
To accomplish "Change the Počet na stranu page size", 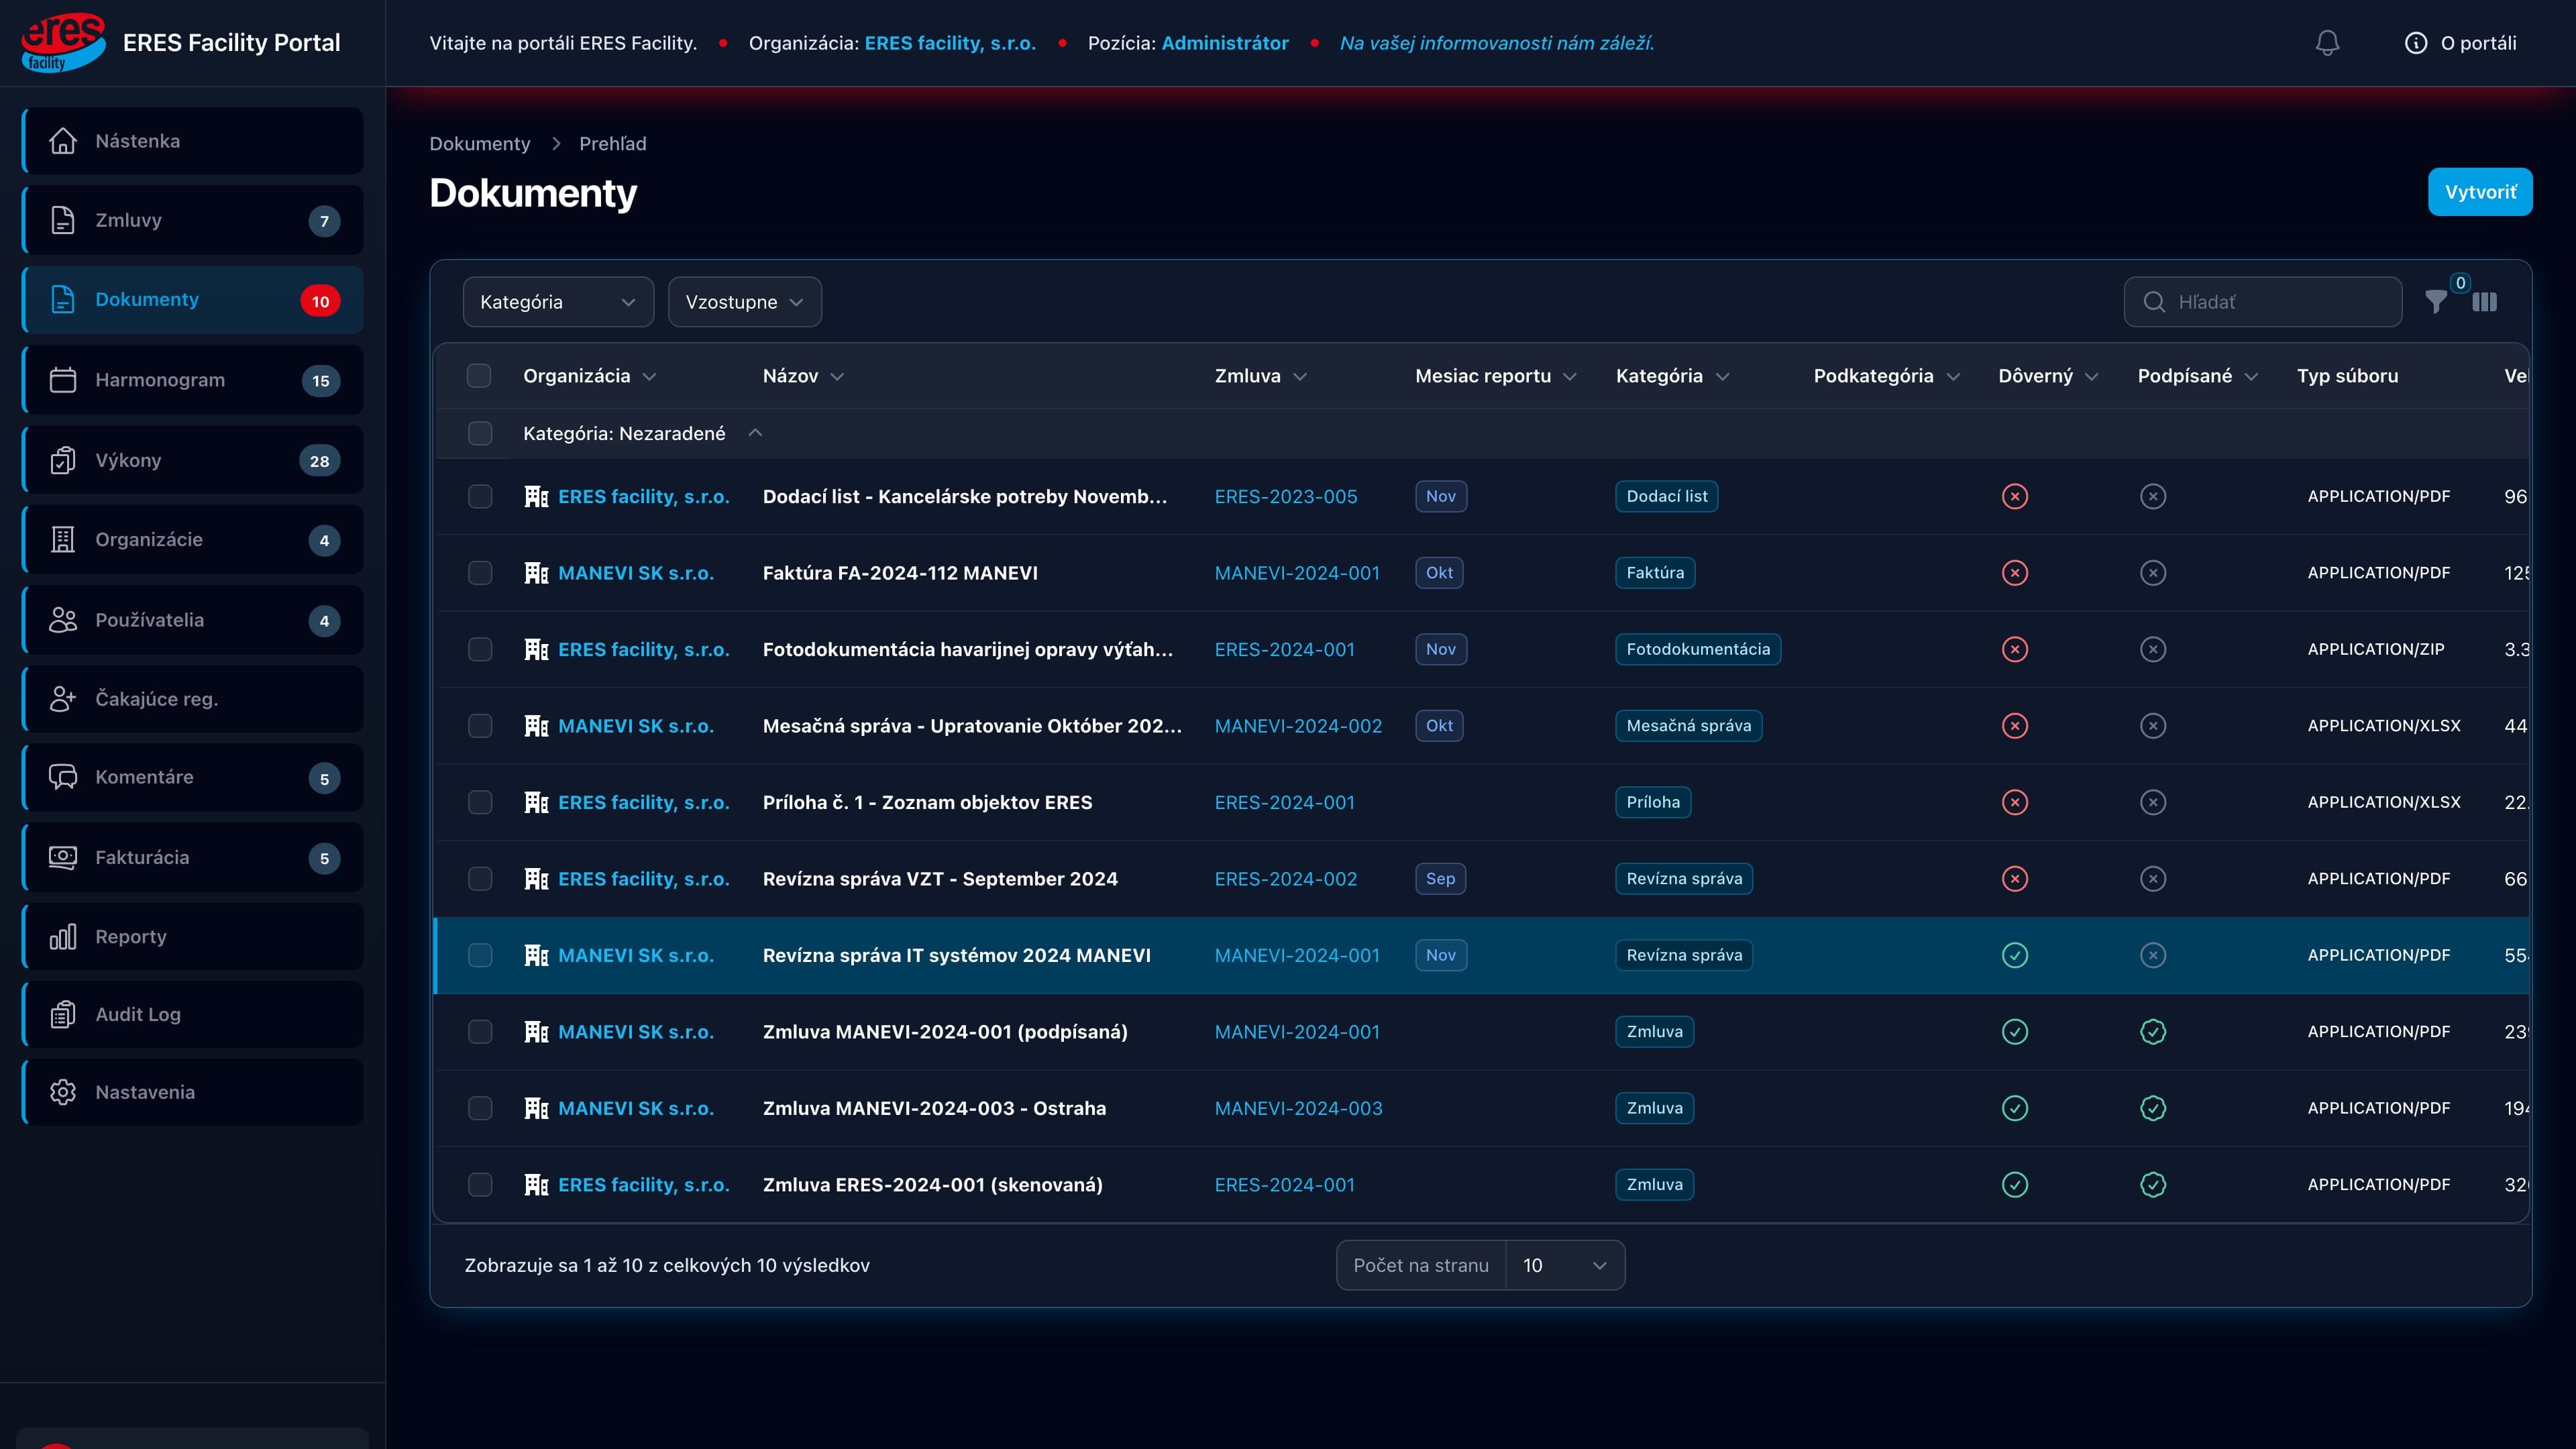I will click(x=1564, y=1265).
